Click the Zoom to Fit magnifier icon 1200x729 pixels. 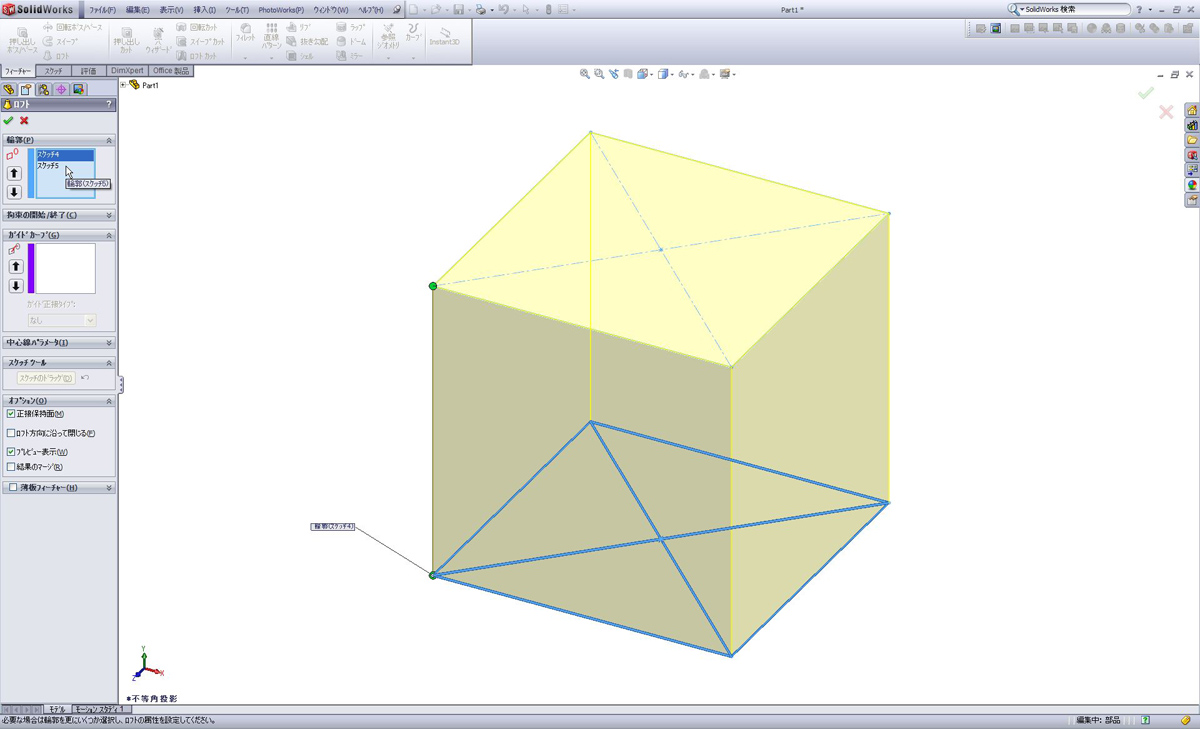tap(585, 74)
